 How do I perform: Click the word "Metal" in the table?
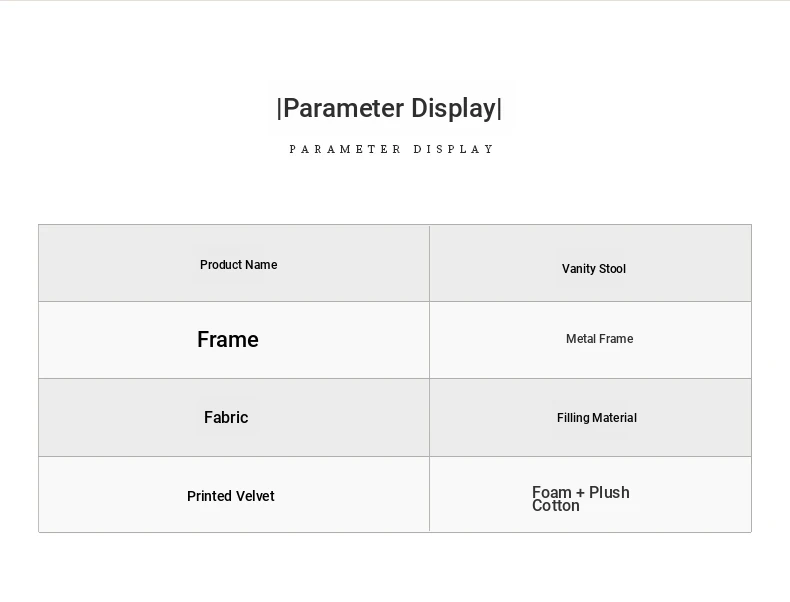point(581,339)
